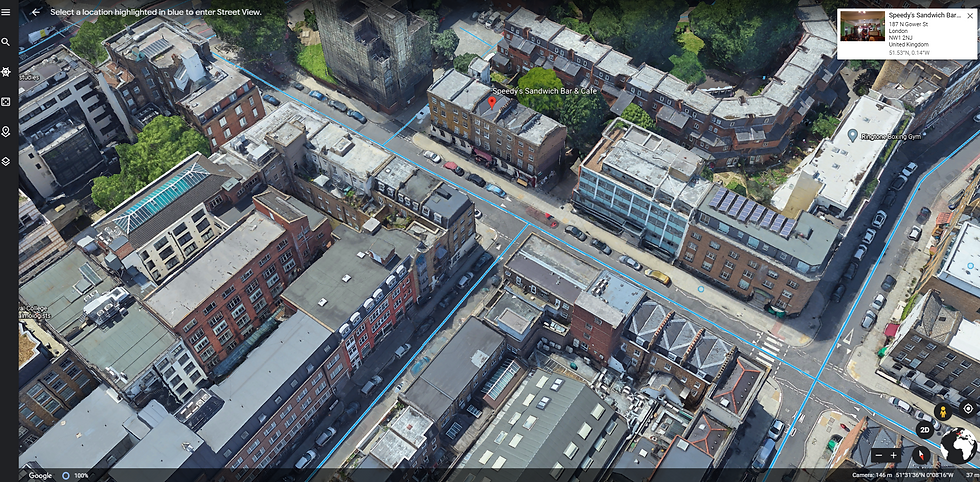
Task: Click the red Speedy's map pin
Action: point(492,103)
